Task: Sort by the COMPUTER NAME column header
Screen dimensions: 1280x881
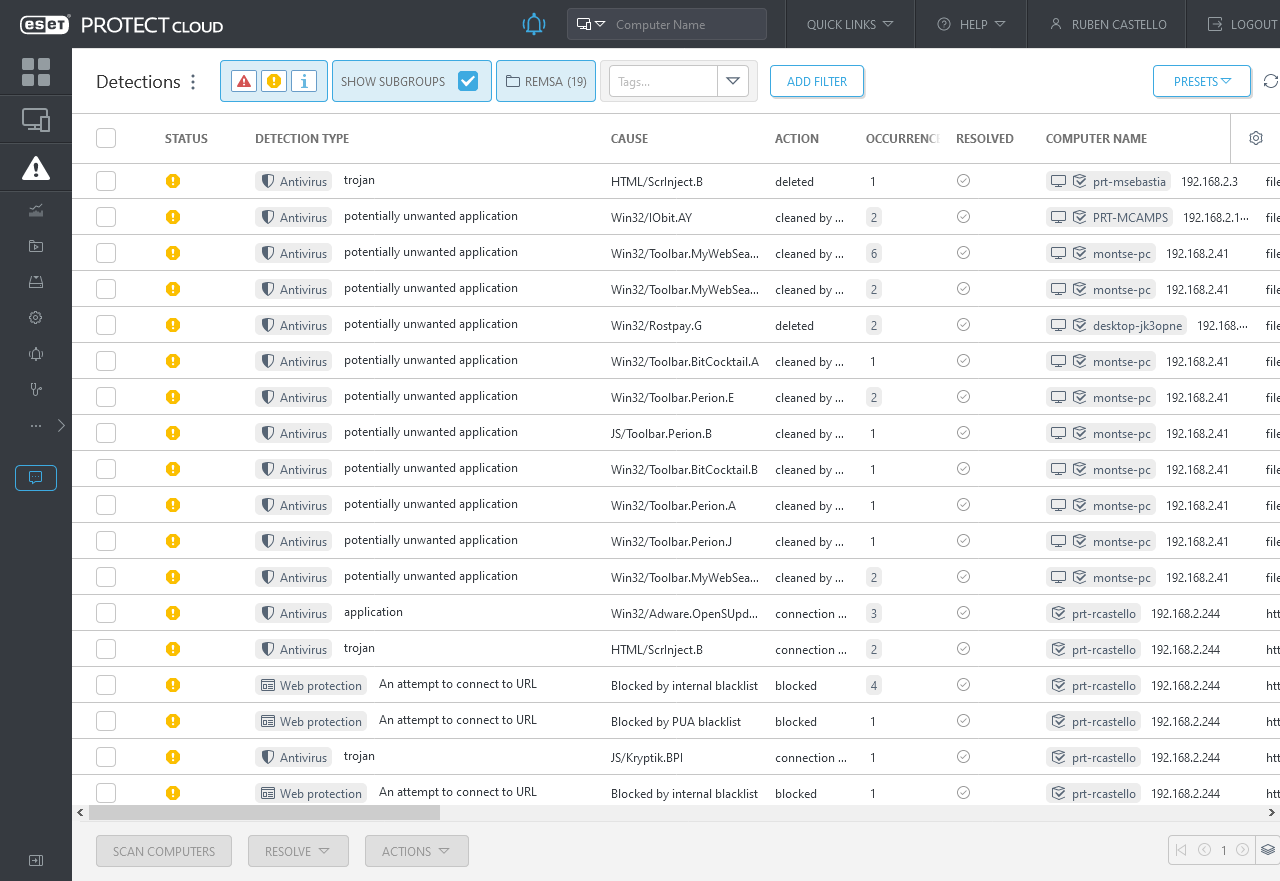Action: (1096, 139)
